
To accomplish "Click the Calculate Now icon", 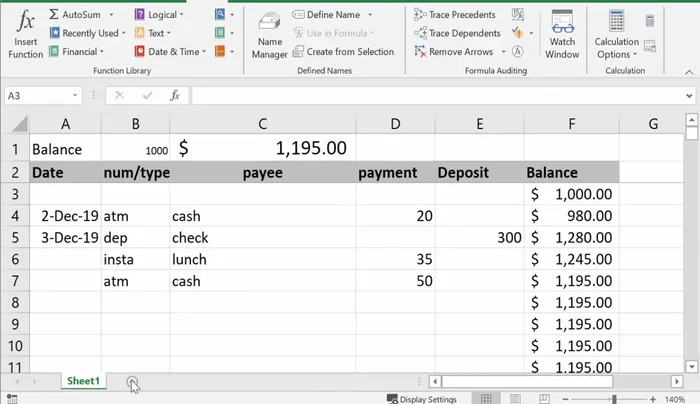I will tap(650, 21).
